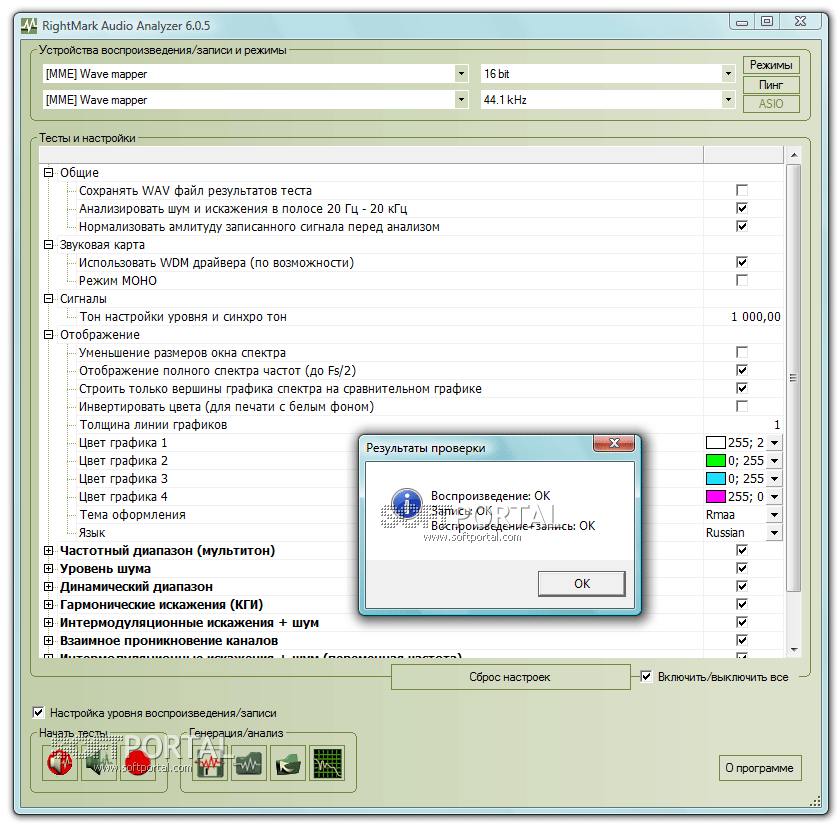Screen dimensions: 837x825
Task: Click the generate WAV floppy-disk icon
Action: click(x=210, y=763)
